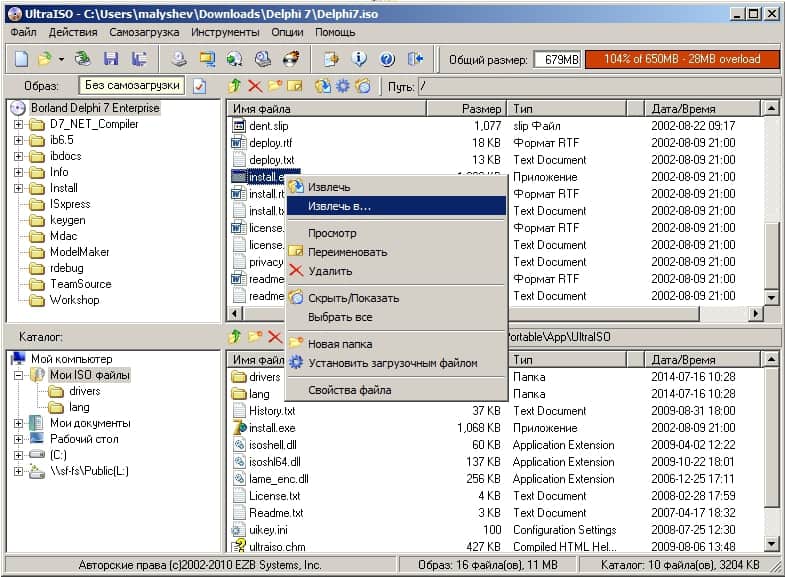This screenshot has height=577, width=785.
Task: Collapse the Мои ISO файлы node
Action: (x=19, y=375)
